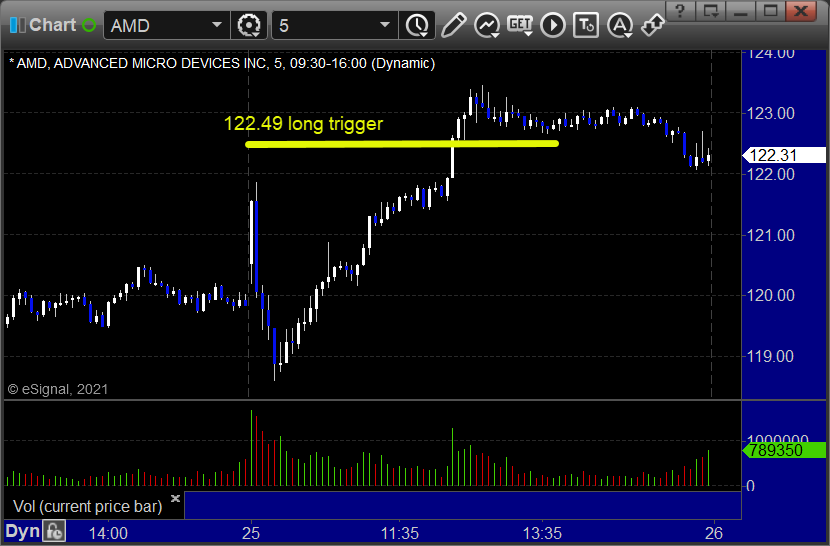This screenshot has height=546, width=830.
Task: Click the Vol (current price bar) label
Action: point(87,506)
